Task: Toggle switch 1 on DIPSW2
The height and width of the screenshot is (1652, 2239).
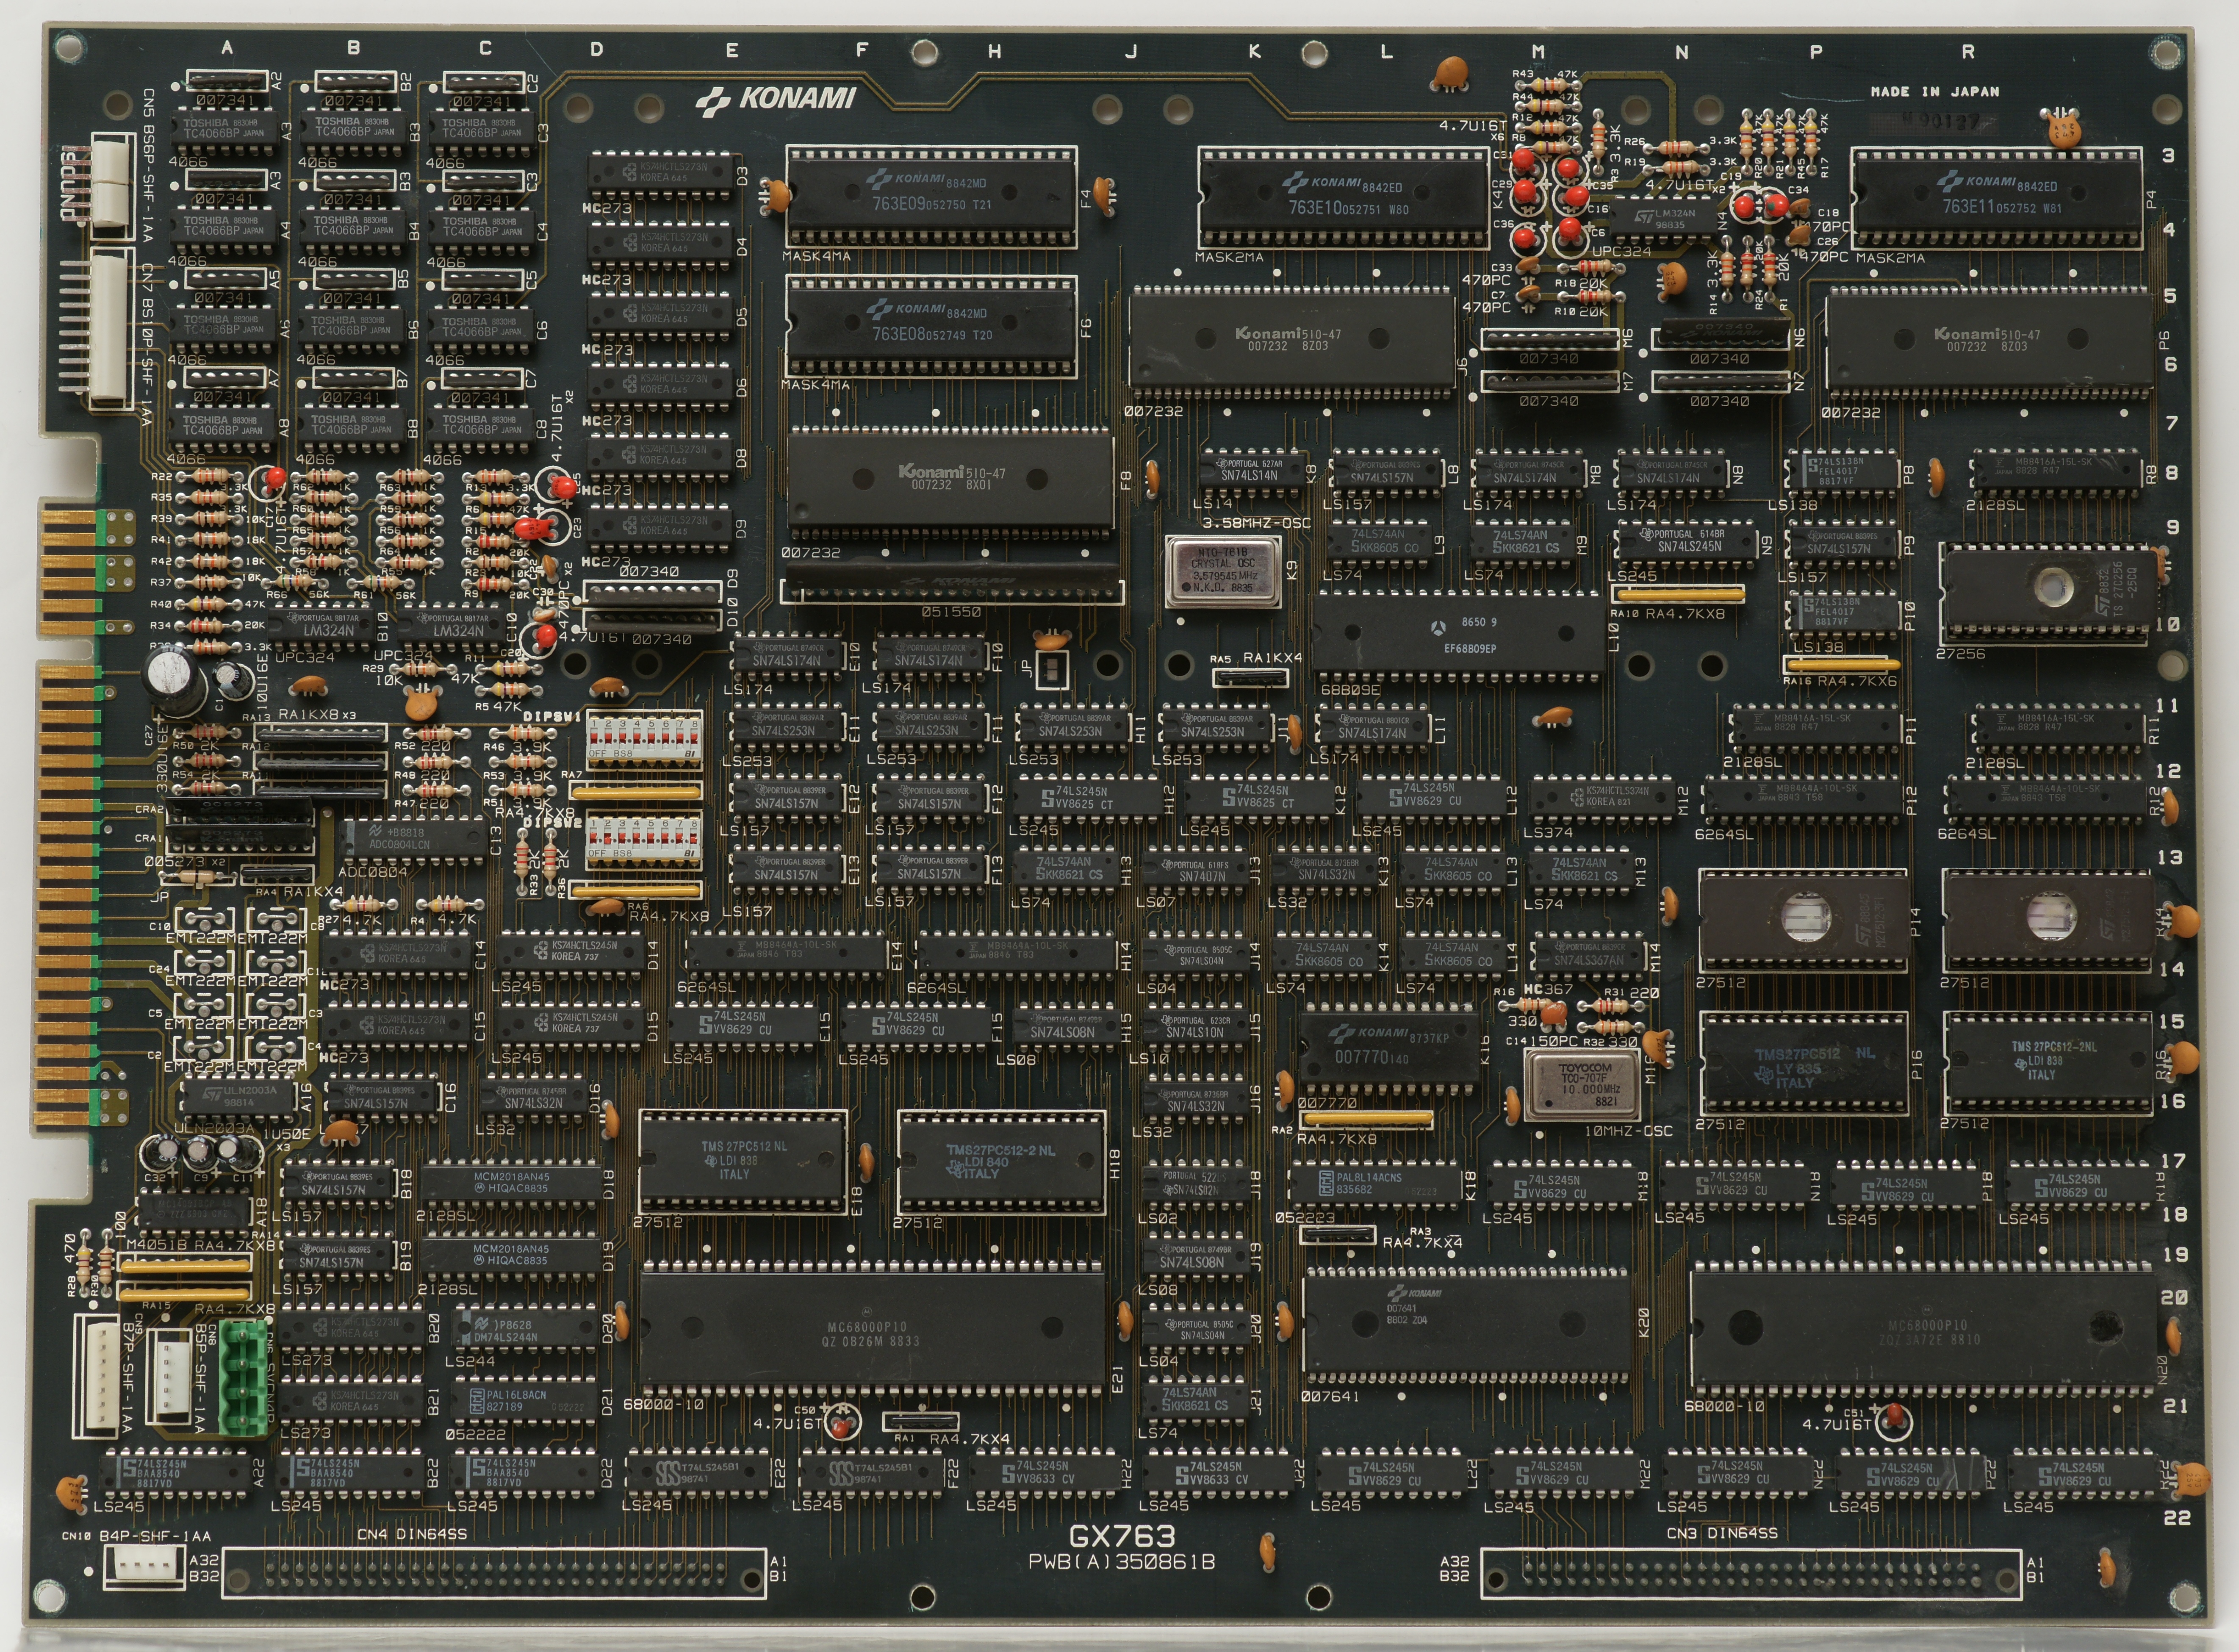Action: 594,838
